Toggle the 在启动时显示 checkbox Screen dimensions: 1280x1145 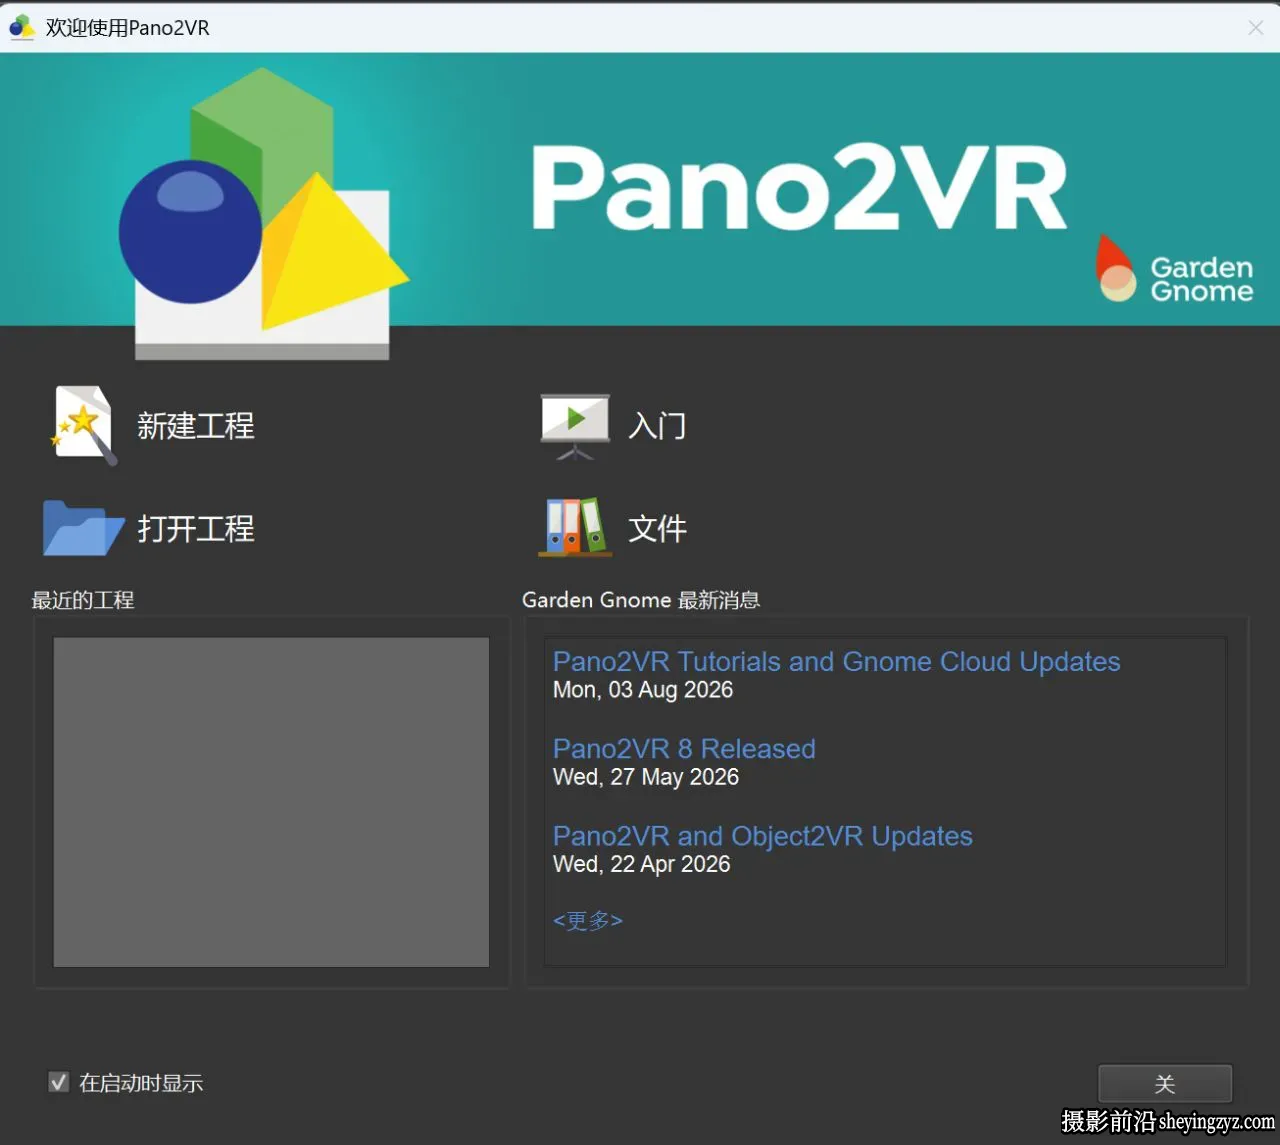59,1082
